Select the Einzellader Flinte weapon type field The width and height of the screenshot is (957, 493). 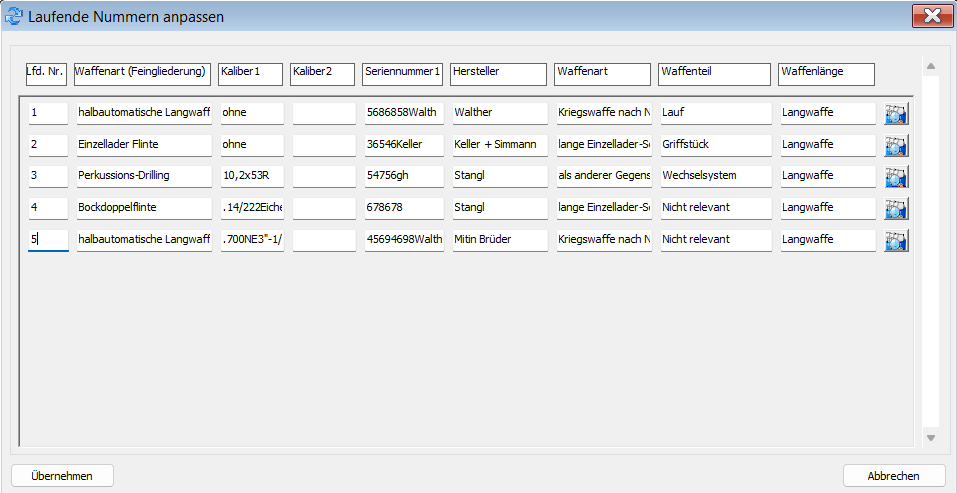pos(143,145)
